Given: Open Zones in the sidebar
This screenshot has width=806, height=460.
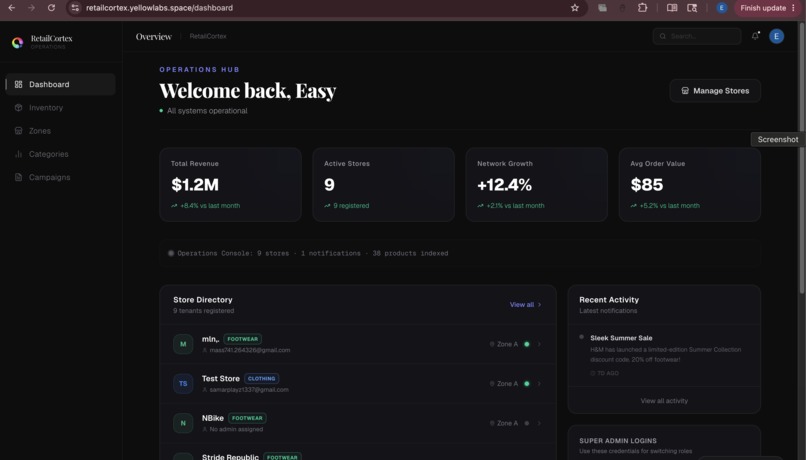Looking at the screenshot, I should click(61, 131).
